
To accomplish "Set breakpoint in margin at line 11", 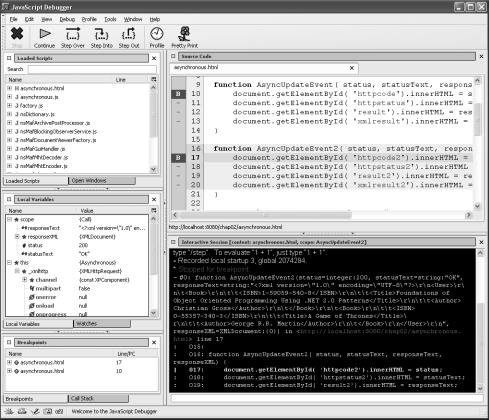I will pos(178,103).
